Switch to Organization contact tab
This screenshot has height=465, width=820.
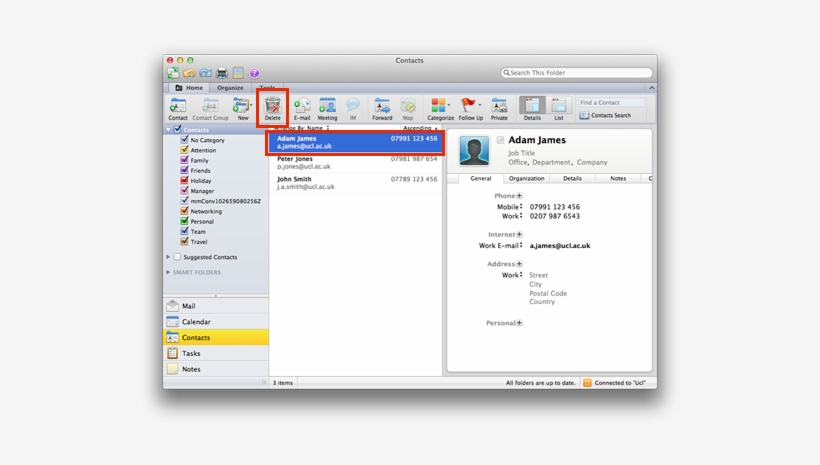tap(527, 178)
